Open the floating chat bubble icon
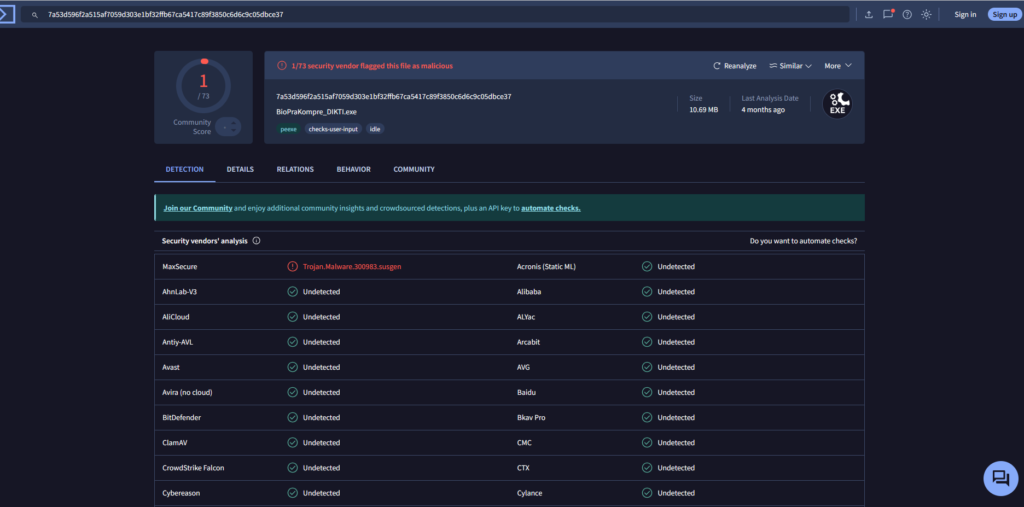 click(x=1000, y=478)
